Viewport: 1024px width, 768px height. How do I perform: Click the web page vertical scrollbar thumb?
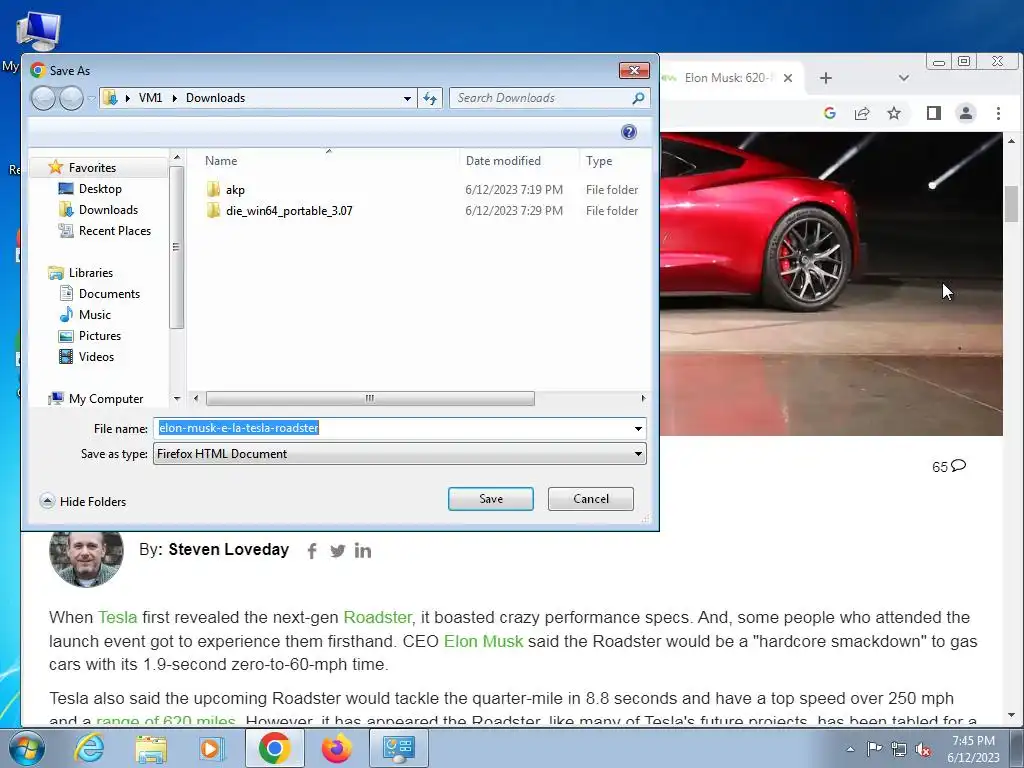pos(1011,203)
